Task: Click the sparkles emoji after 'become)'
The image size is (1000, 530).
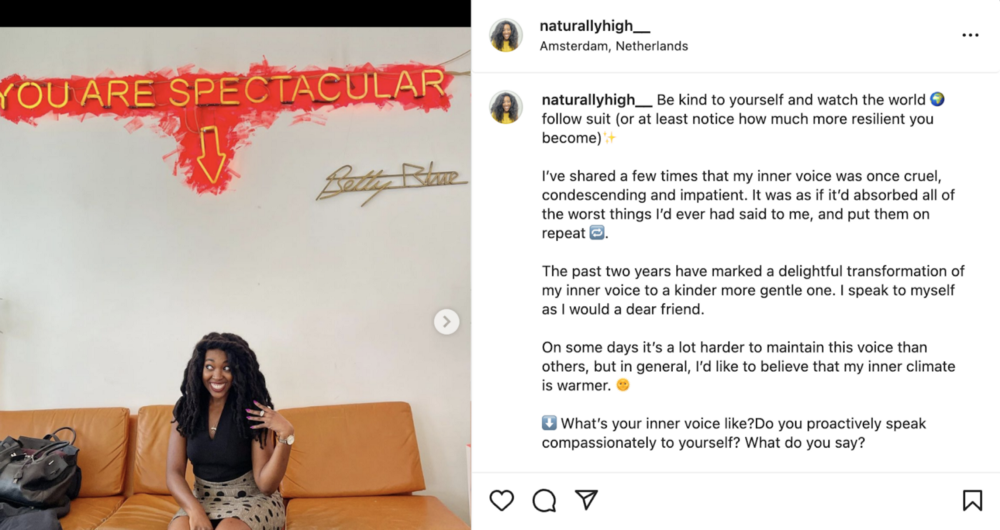Action: (610, 138)
